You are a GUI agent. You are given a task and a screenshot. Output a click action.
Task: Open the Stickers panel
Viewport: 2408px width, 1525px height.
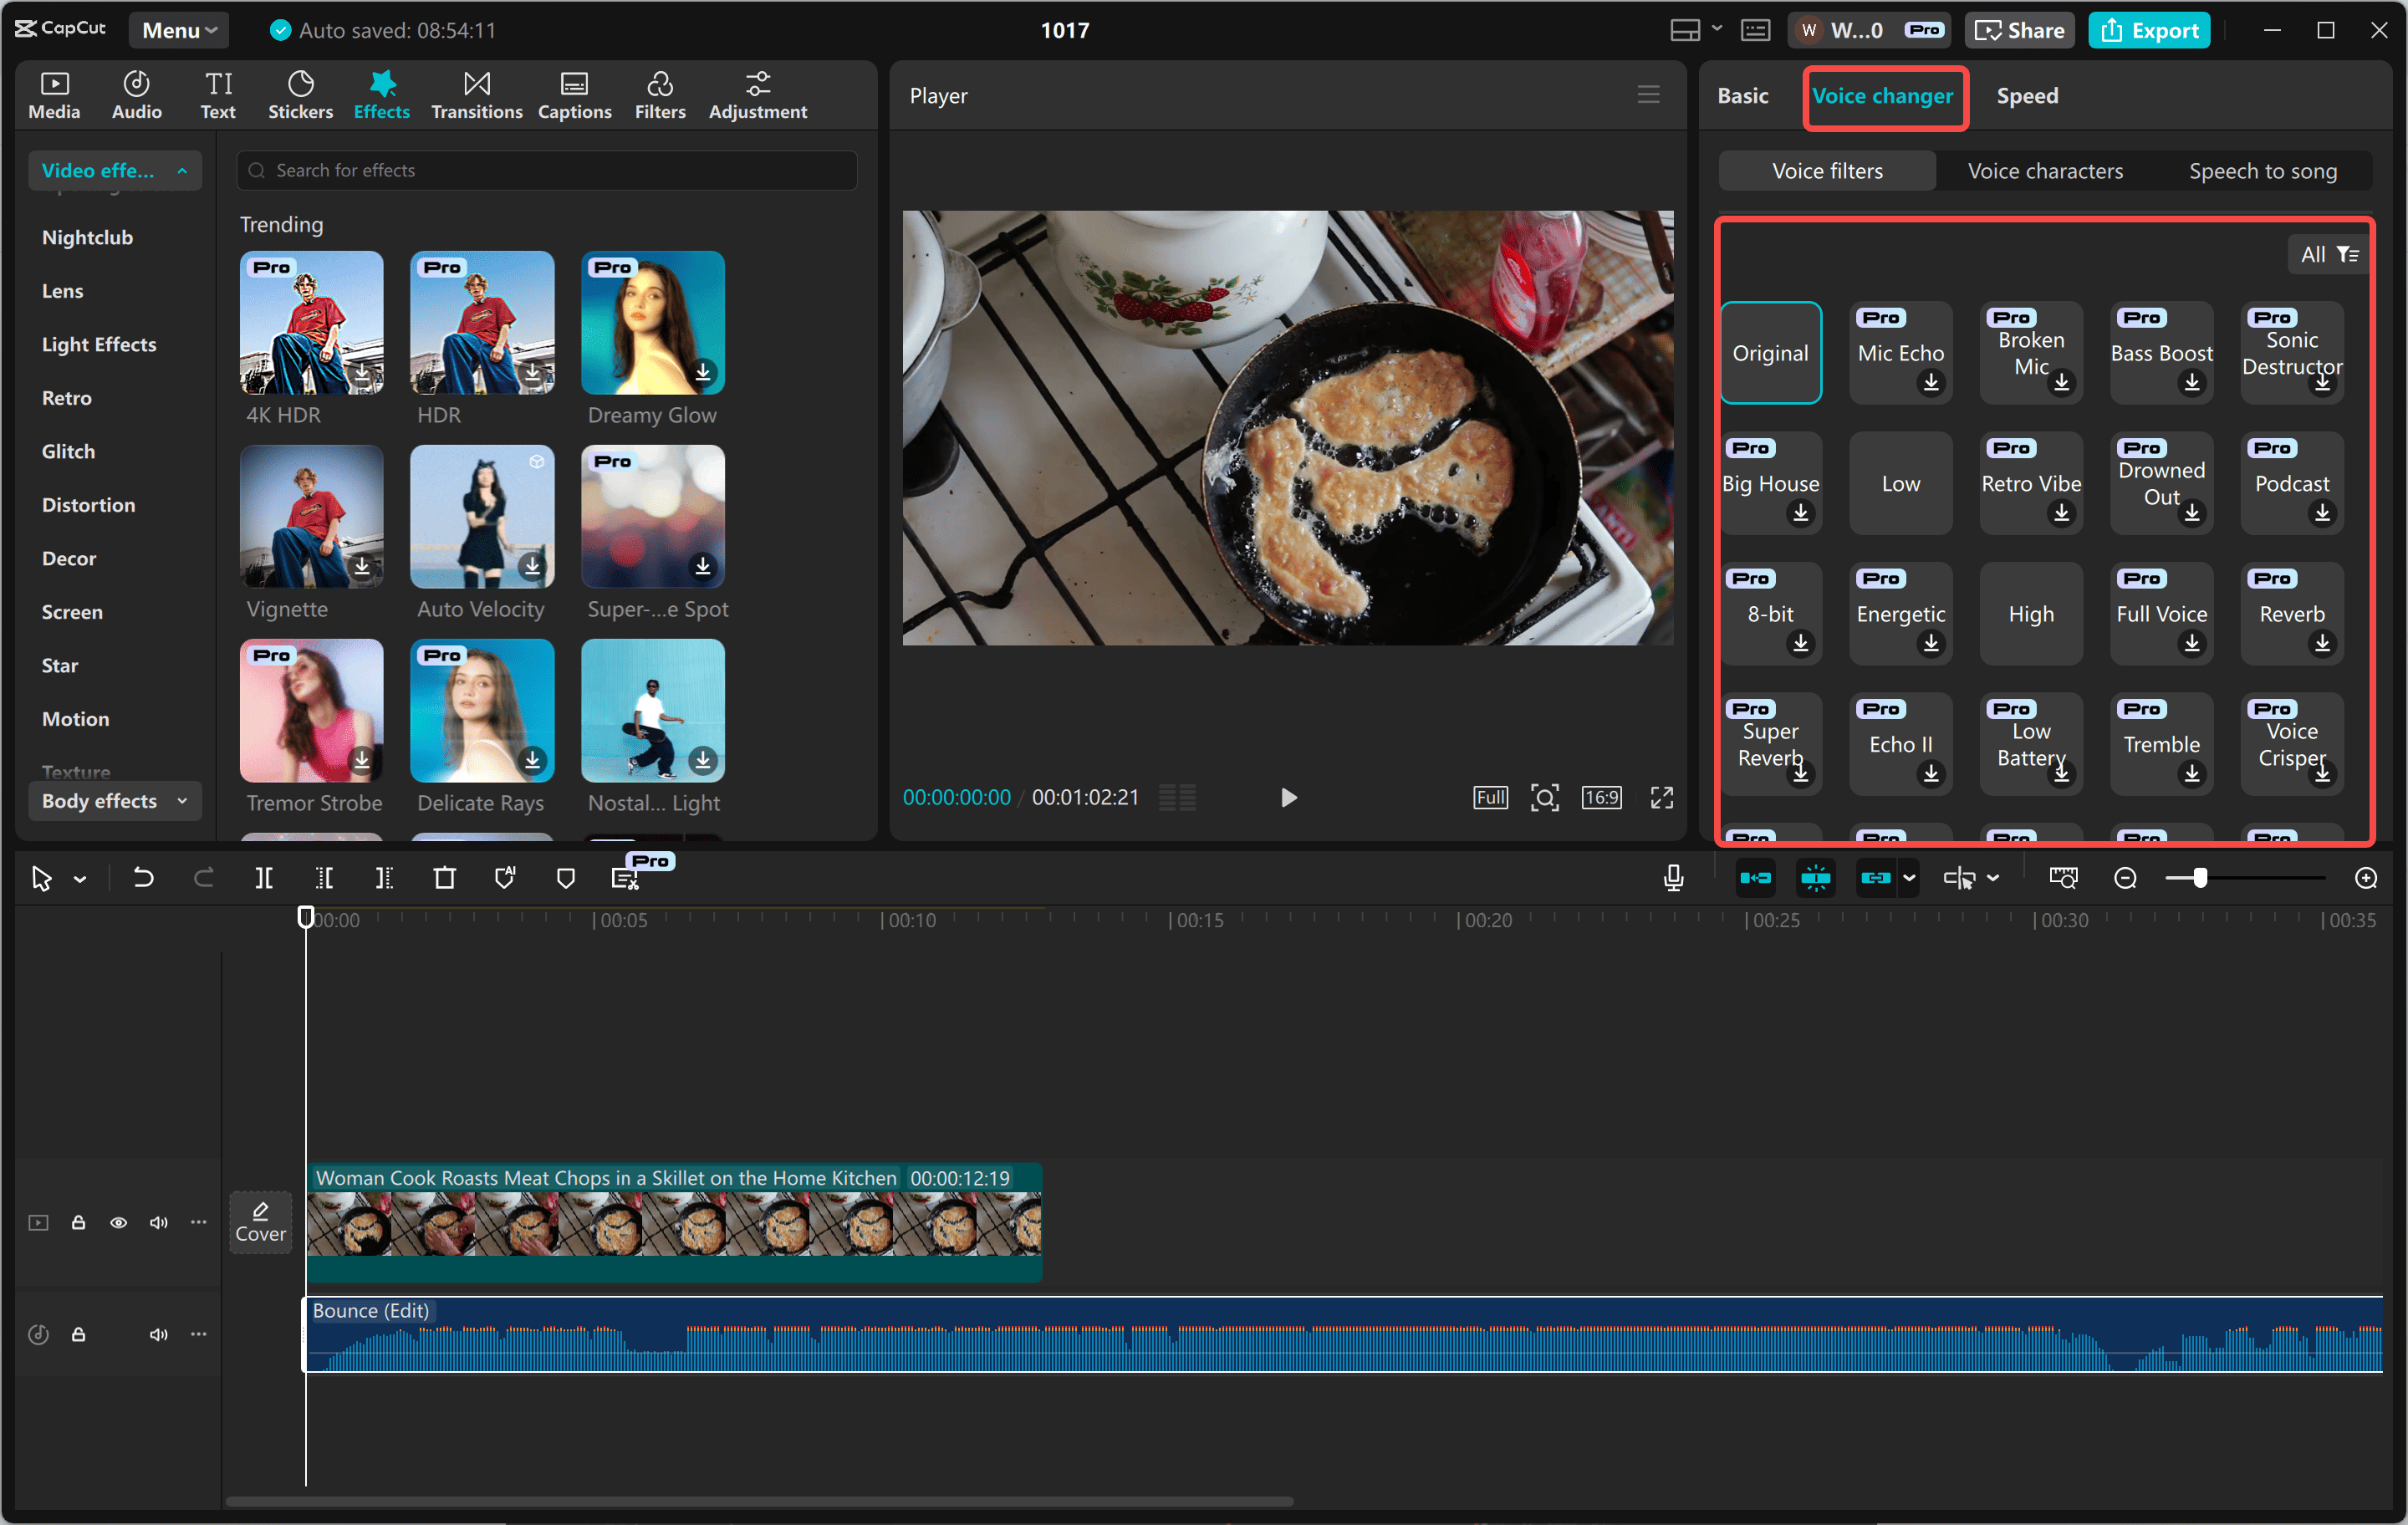click(x=300, y=95)
